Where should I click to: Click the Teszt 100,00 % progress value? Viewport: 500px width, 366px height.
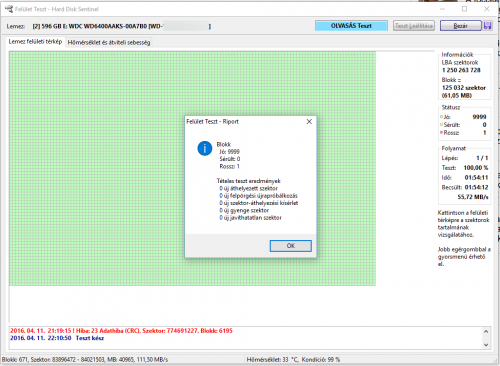point(476,168)
